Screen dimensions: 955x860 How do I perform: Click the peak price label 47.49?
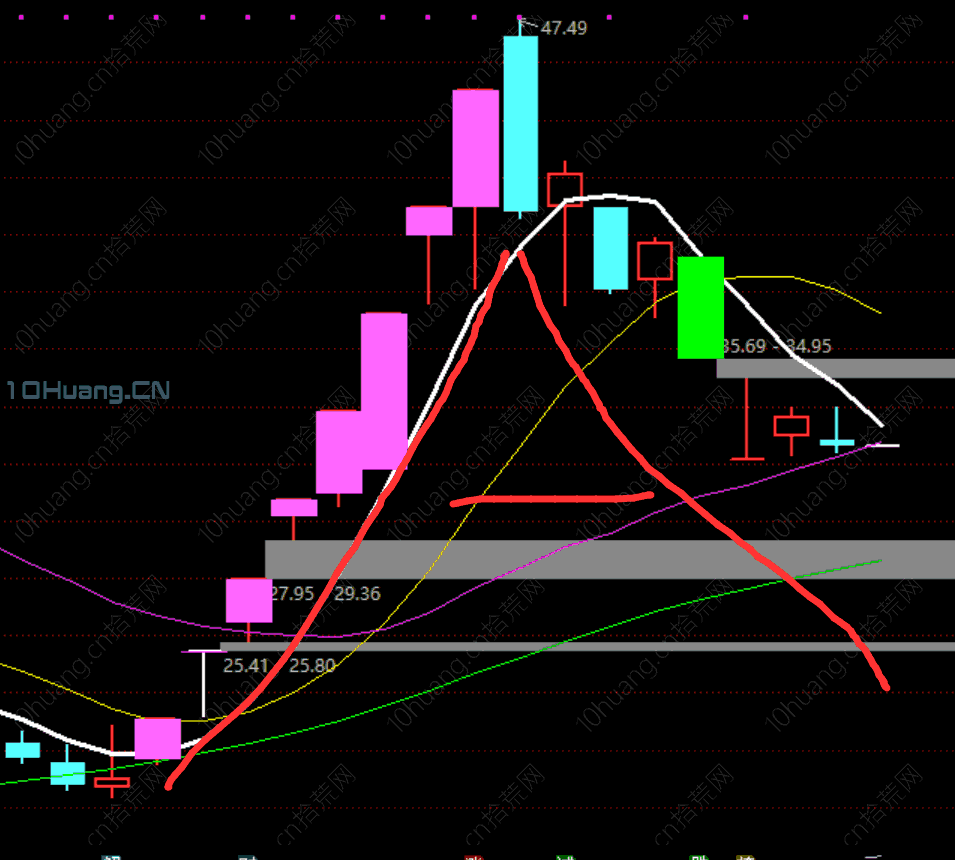point(563,28)
